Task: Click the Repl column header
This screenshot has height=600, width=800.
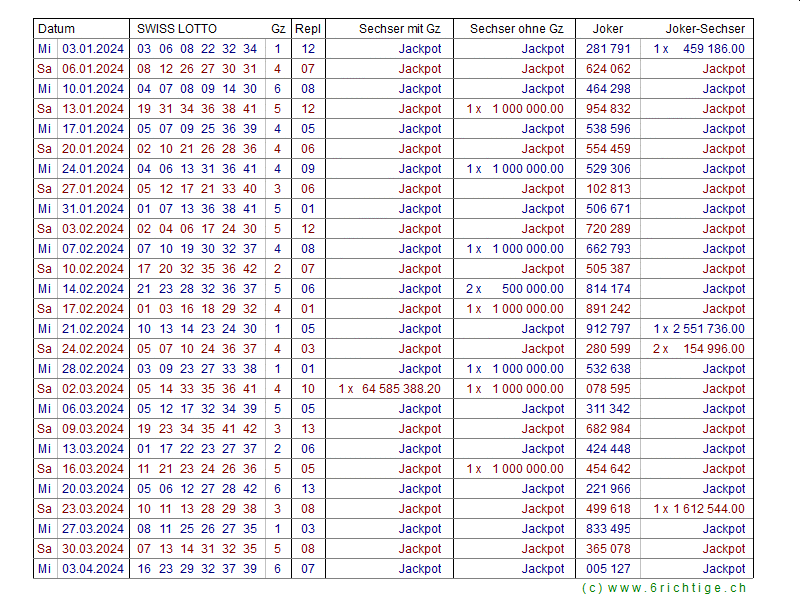Action: click(308, 29)
